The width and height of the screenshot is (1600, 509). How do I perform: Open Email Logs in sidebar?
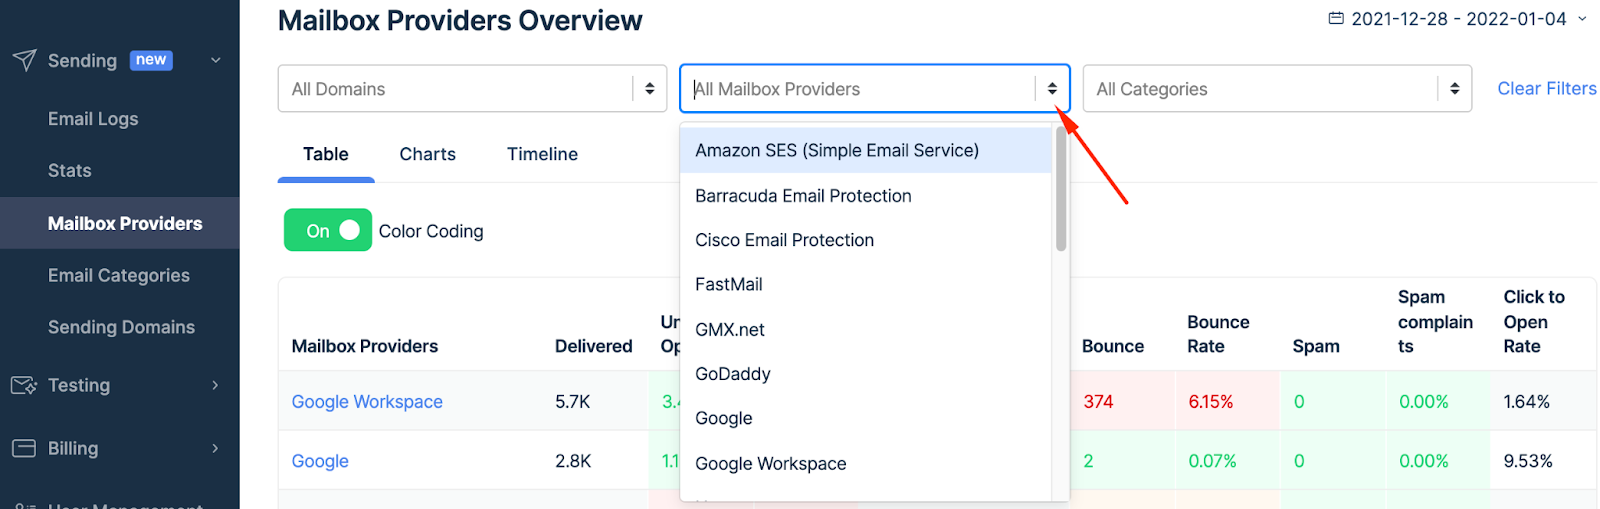tap(93, 119)
